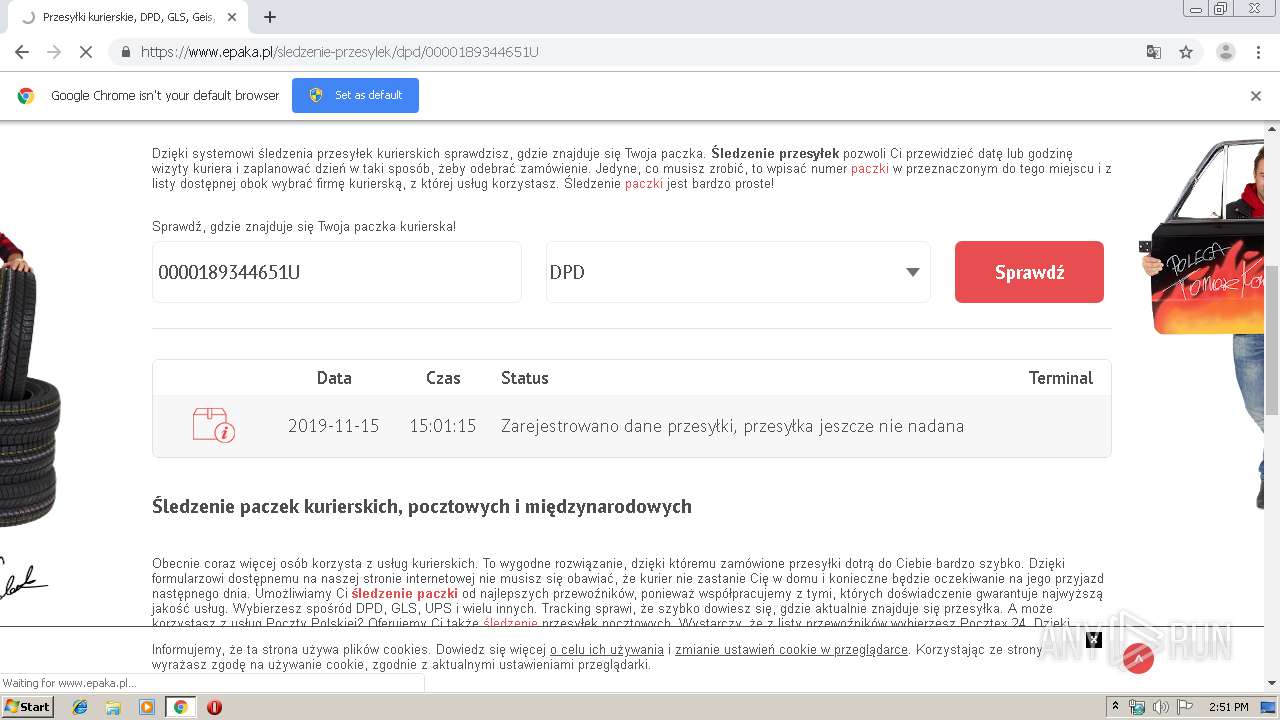This screenshot has height=720, width=1280.
Task: Click the tracking number input field
Action: coord(336,272)
